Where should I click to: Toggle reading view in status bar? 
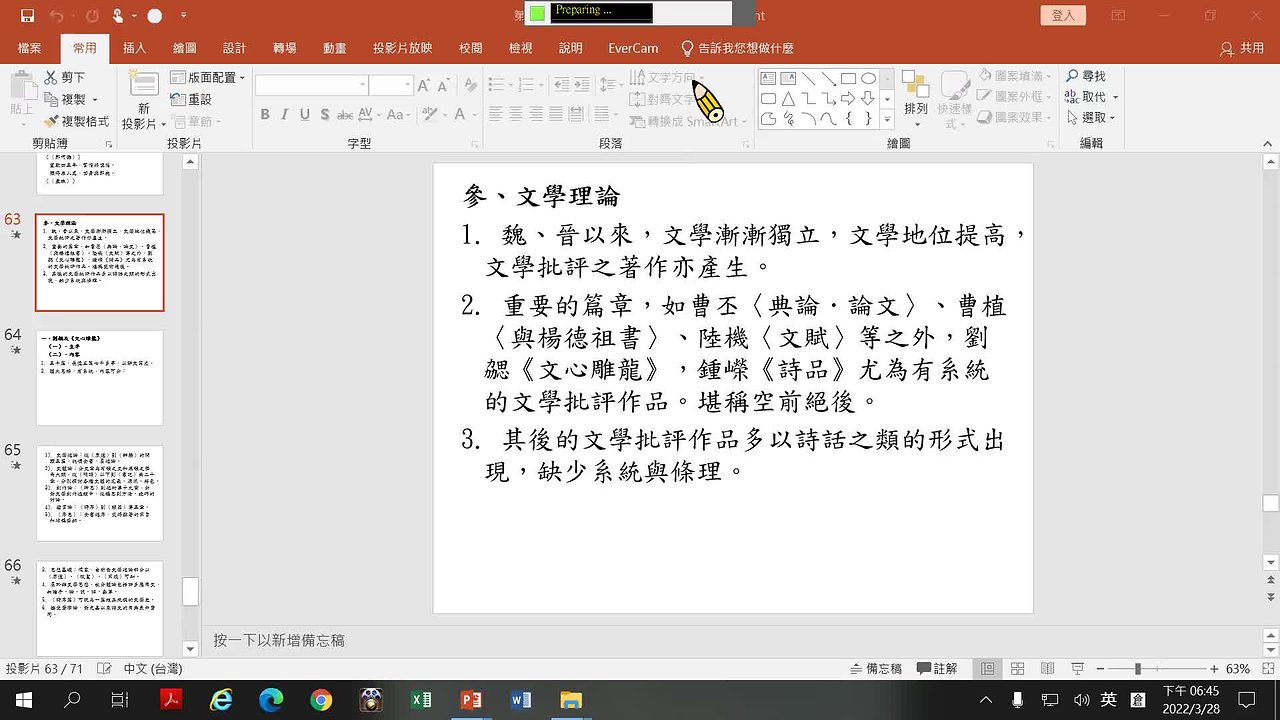pyautogui.click(x=1047, y=668)
